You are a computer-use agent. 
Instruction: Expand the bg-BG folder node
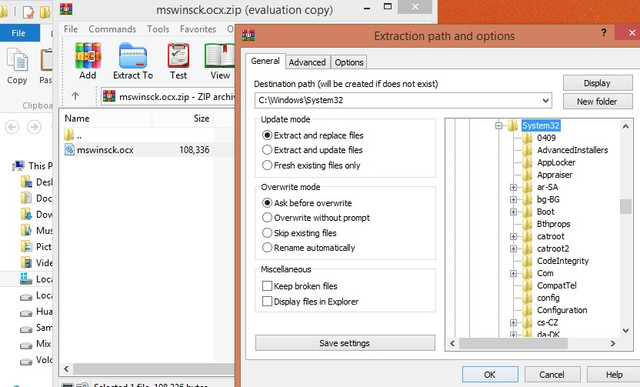coord(513,200)
